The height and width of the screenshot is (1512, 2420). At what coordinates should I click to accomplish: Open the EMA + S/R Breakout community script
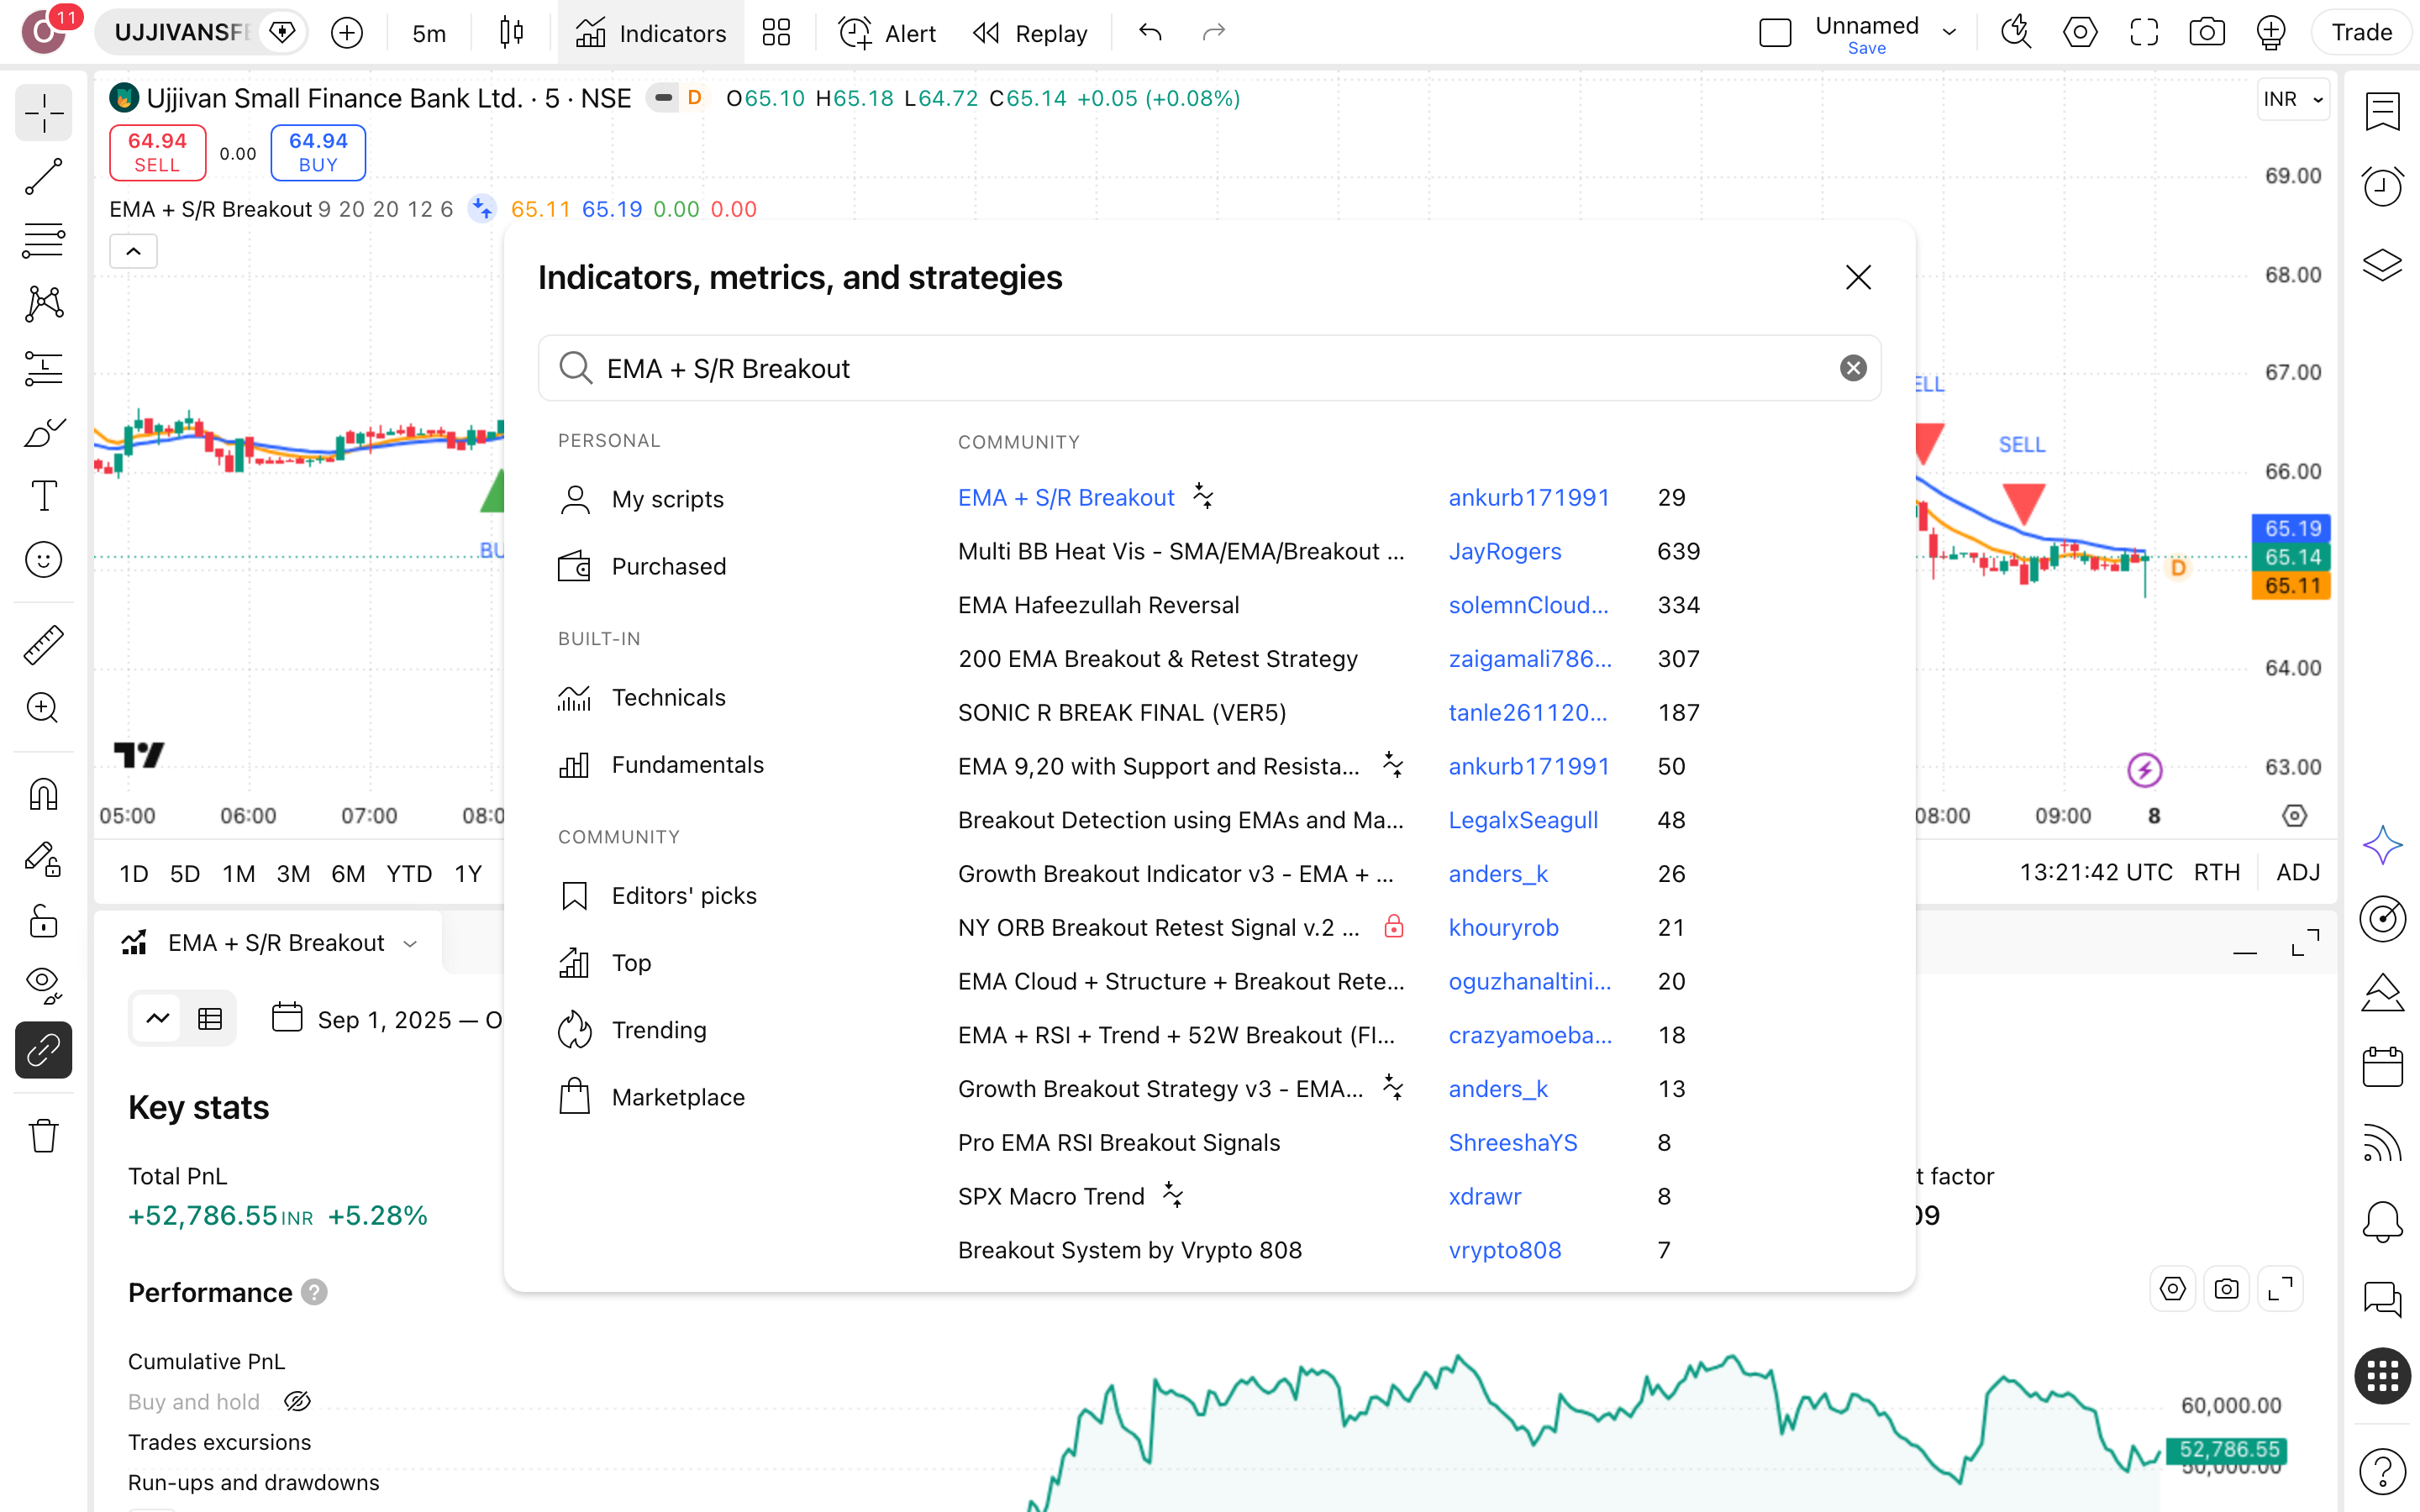click(1066, 497)
